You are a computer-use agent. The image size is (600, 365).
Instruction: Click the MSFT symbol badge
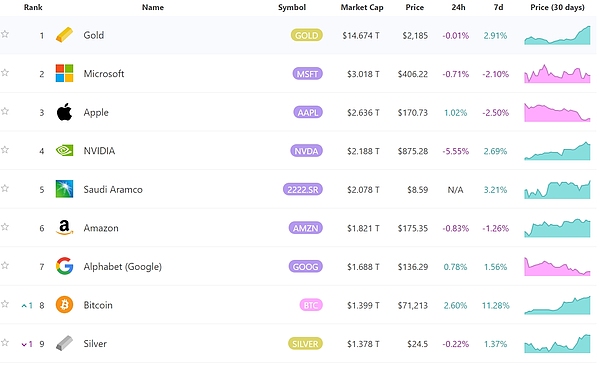pos(308,74)
